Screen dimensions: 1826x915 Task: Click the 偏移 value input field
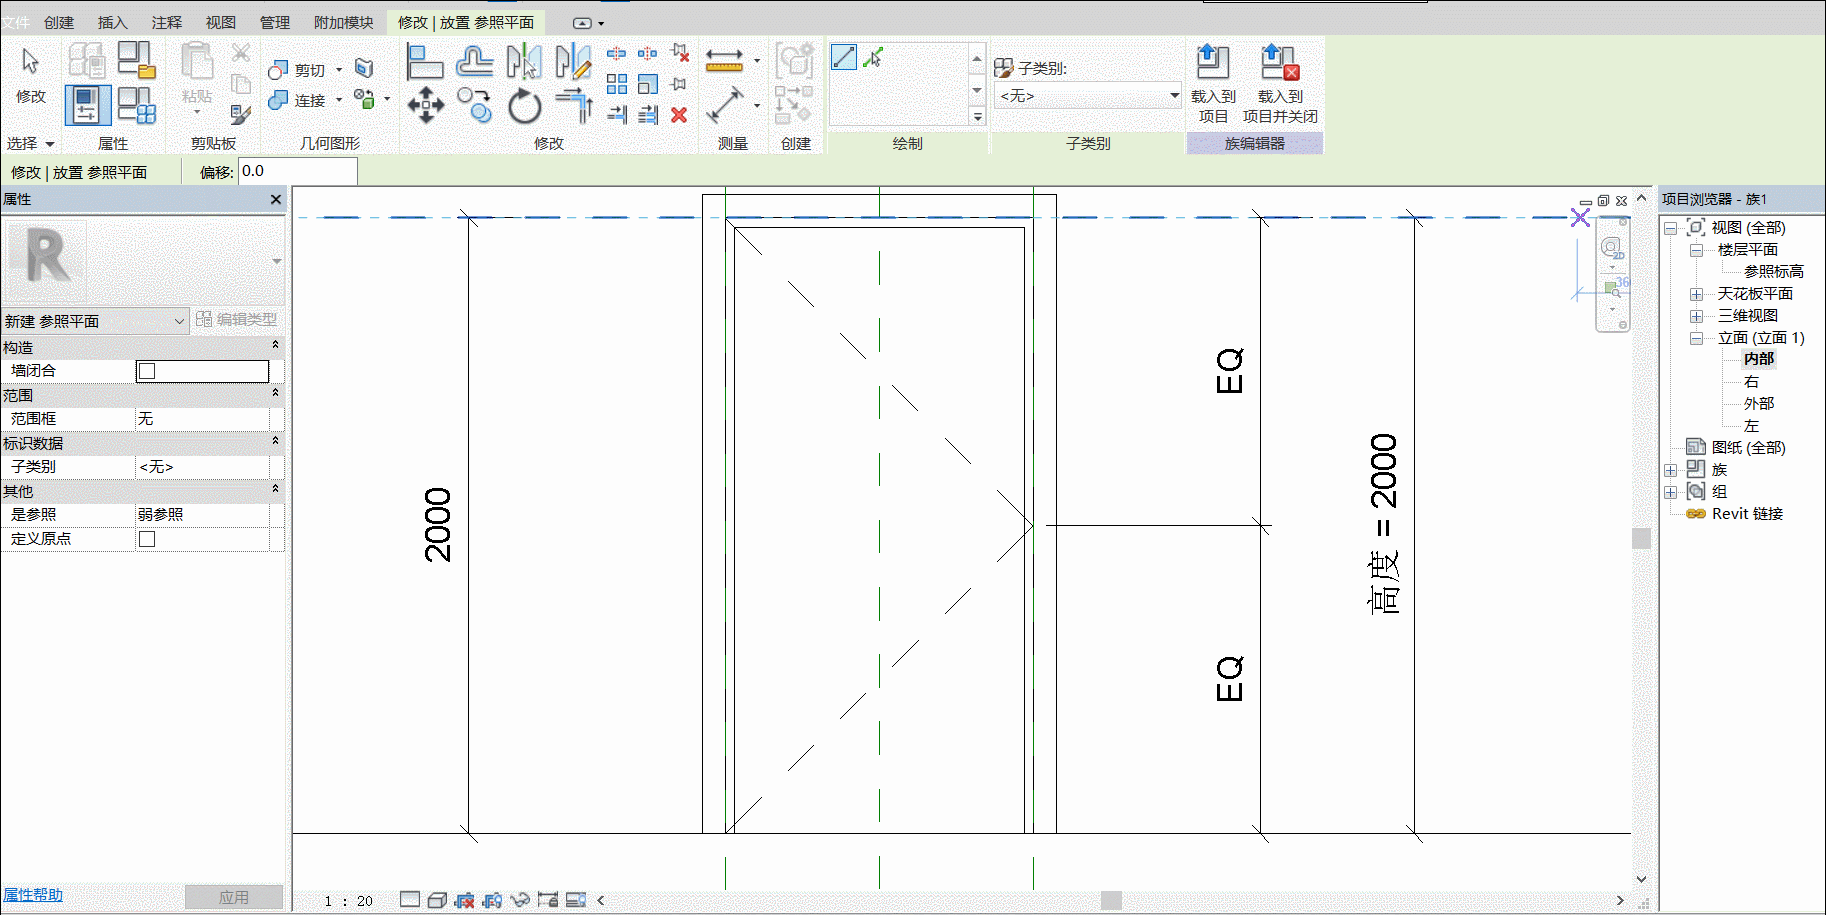297,171
